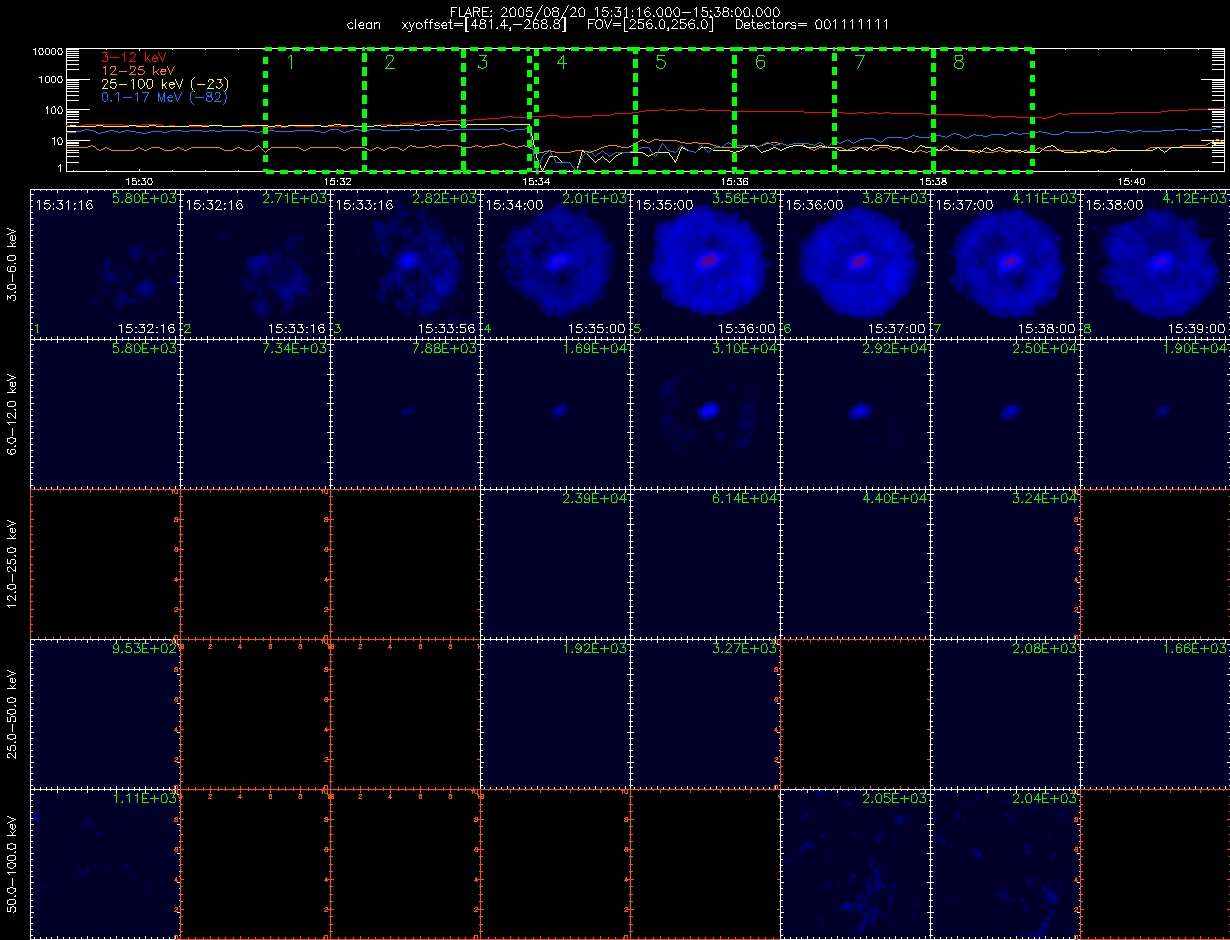Click the '15:34' time axis tick label
Image resolution: width=1230 pixels, height=940 pixels.
click(536, 181)
